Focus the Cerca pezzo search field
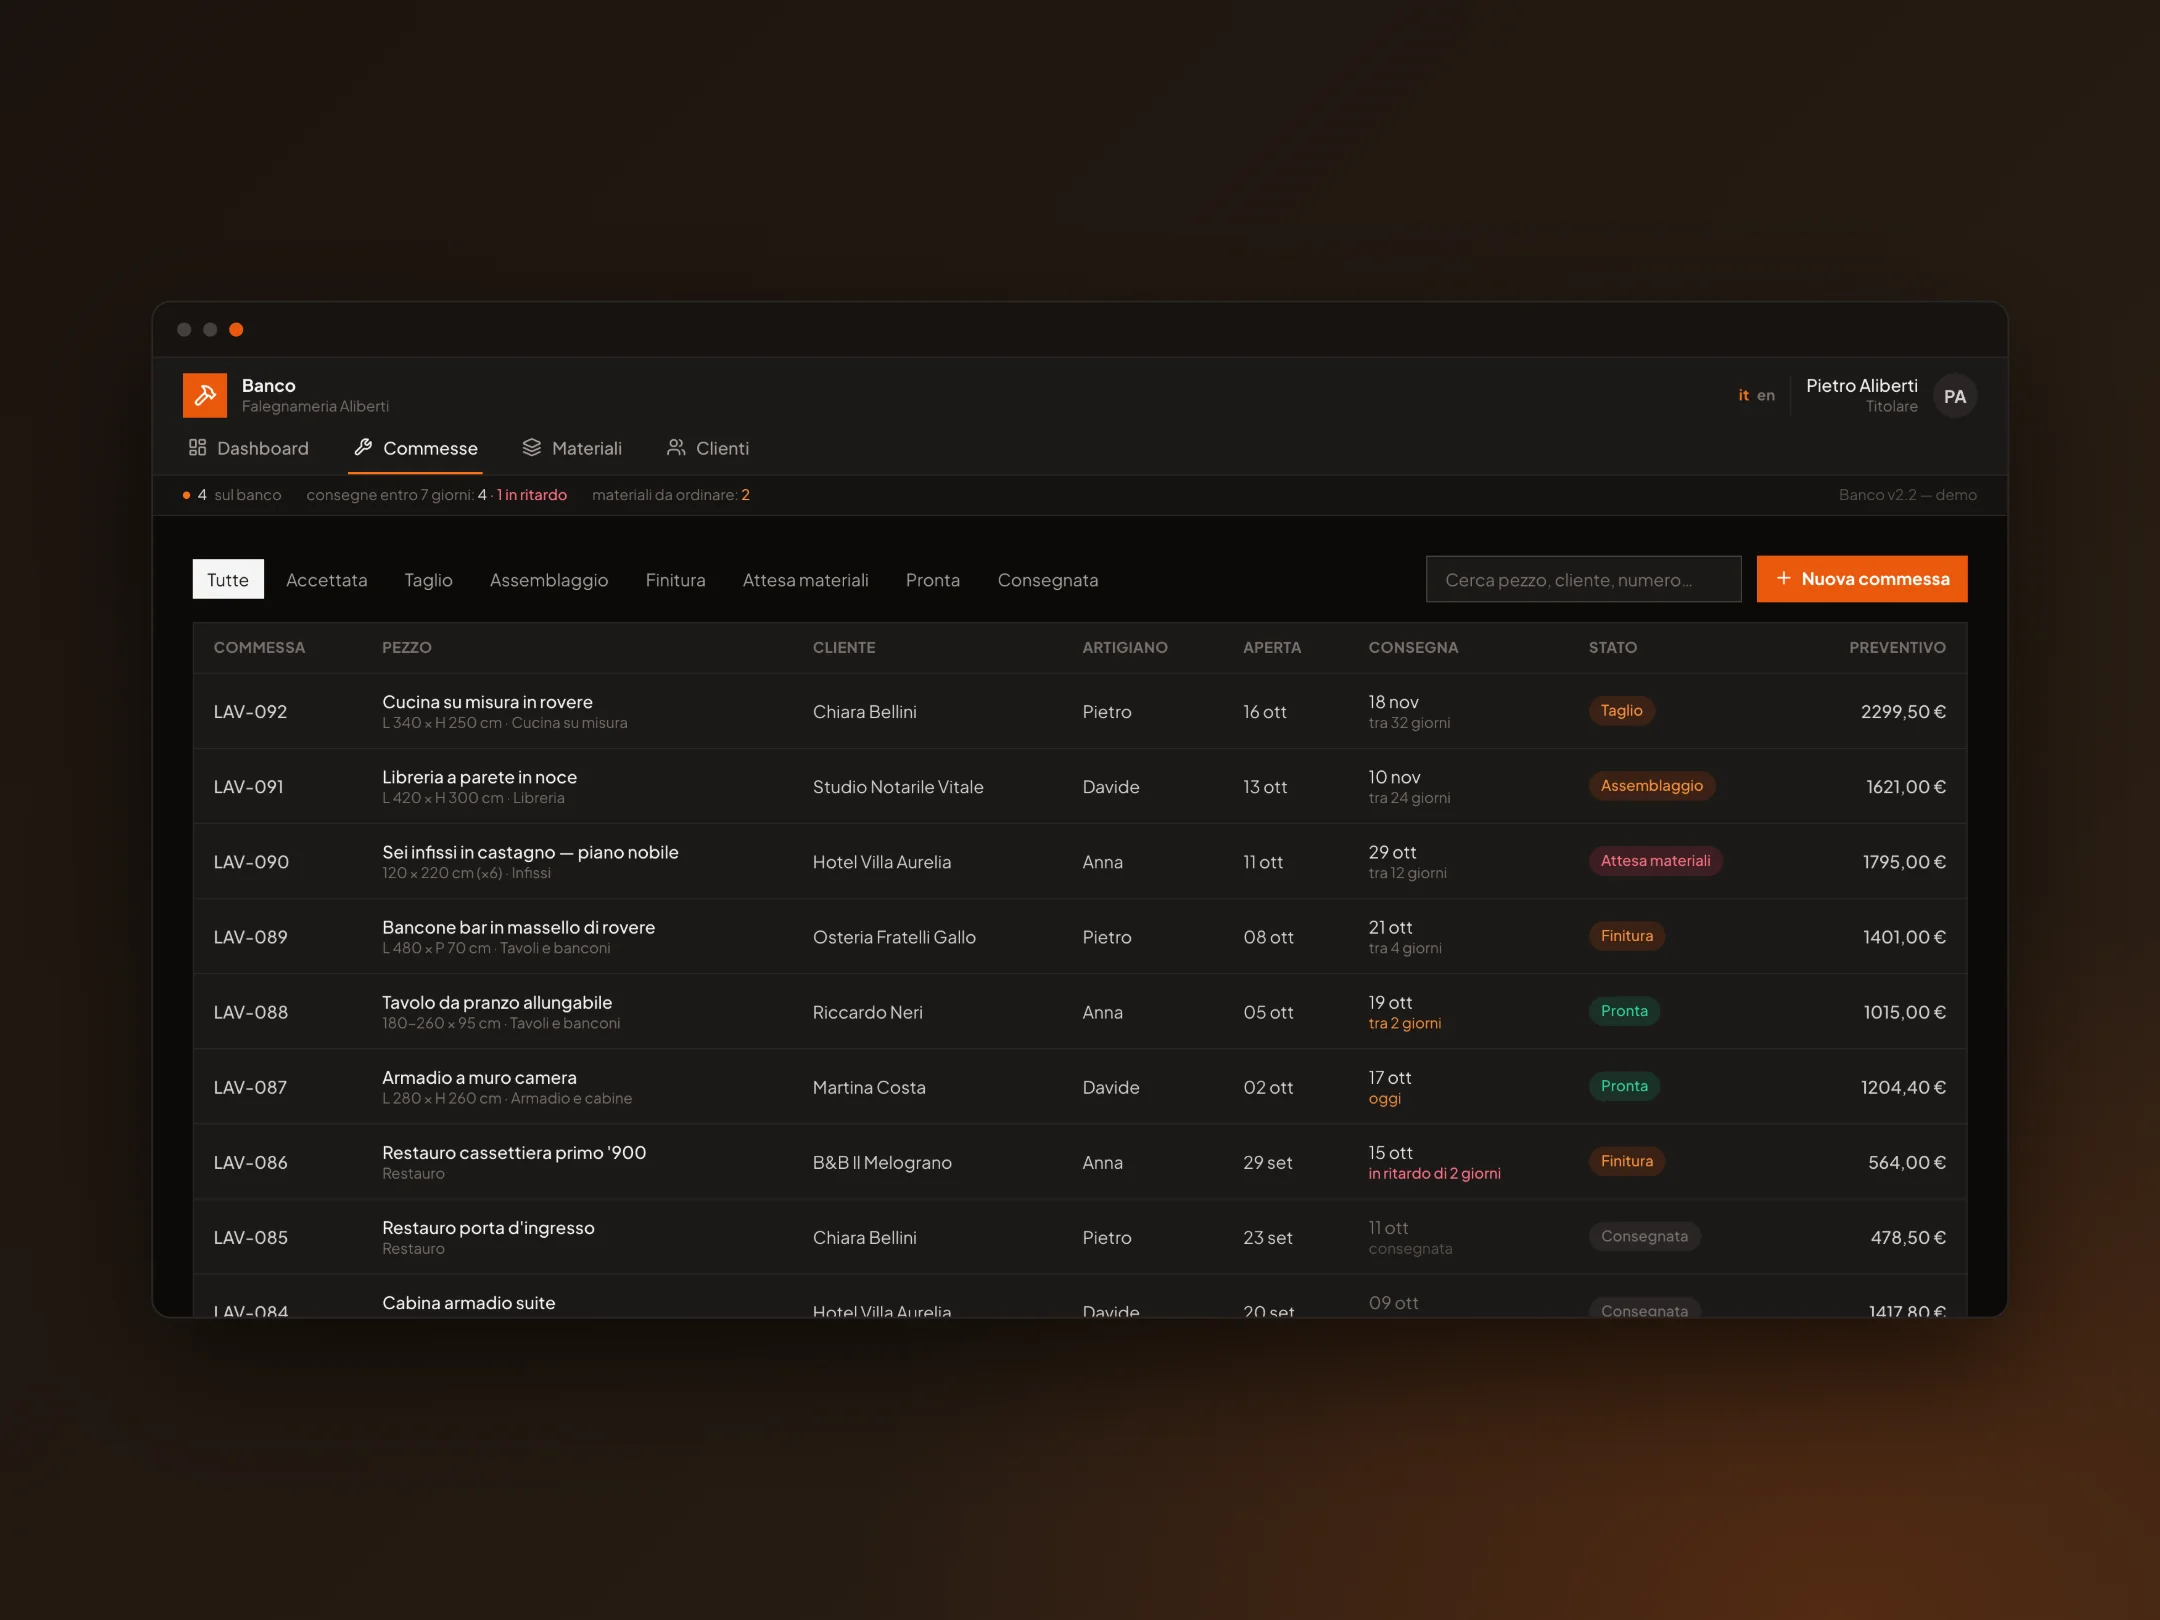The height and width of the screenshot is (1620, 2160). (x=1583, y=579)
